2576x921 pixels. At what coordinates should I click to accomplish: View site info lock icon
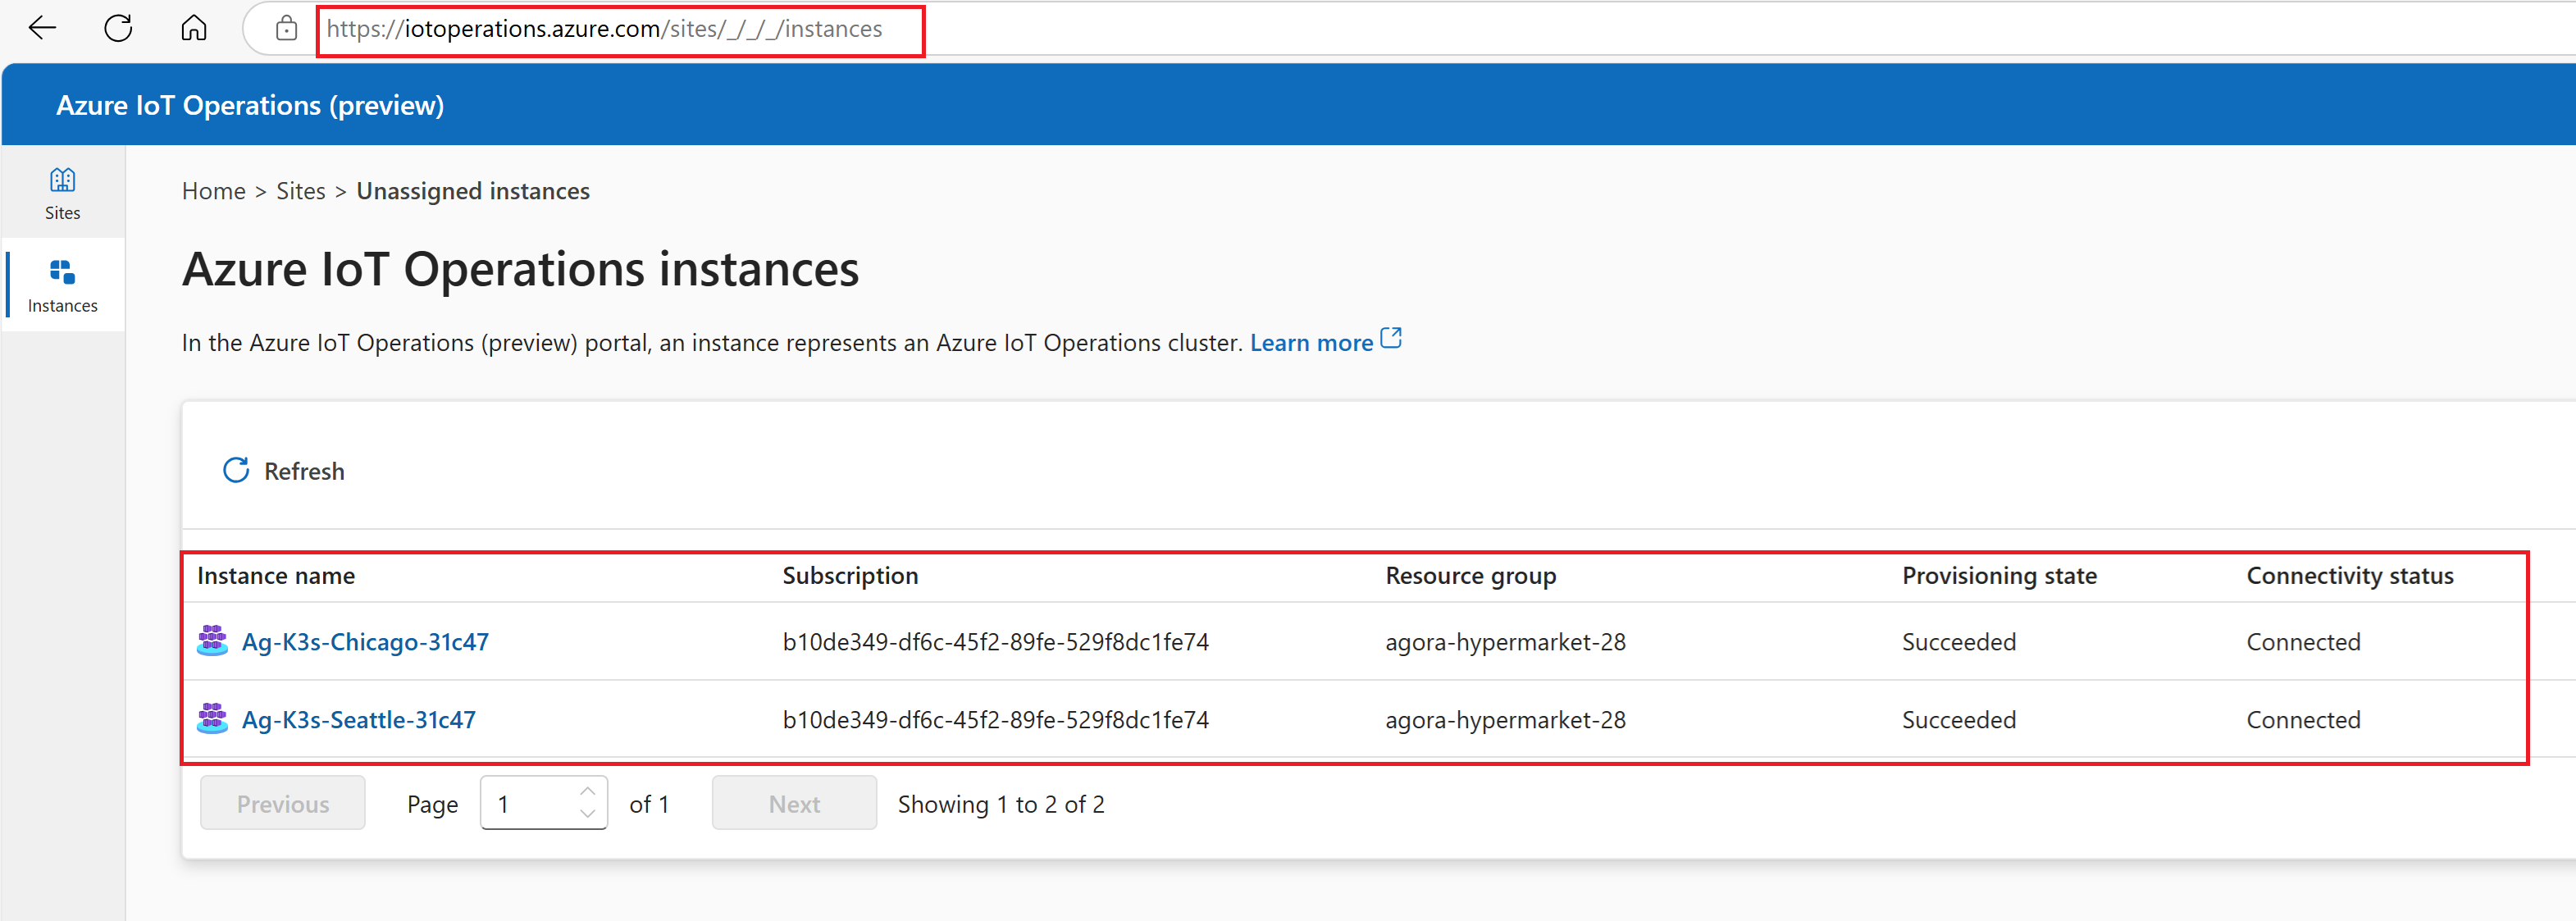286,28
